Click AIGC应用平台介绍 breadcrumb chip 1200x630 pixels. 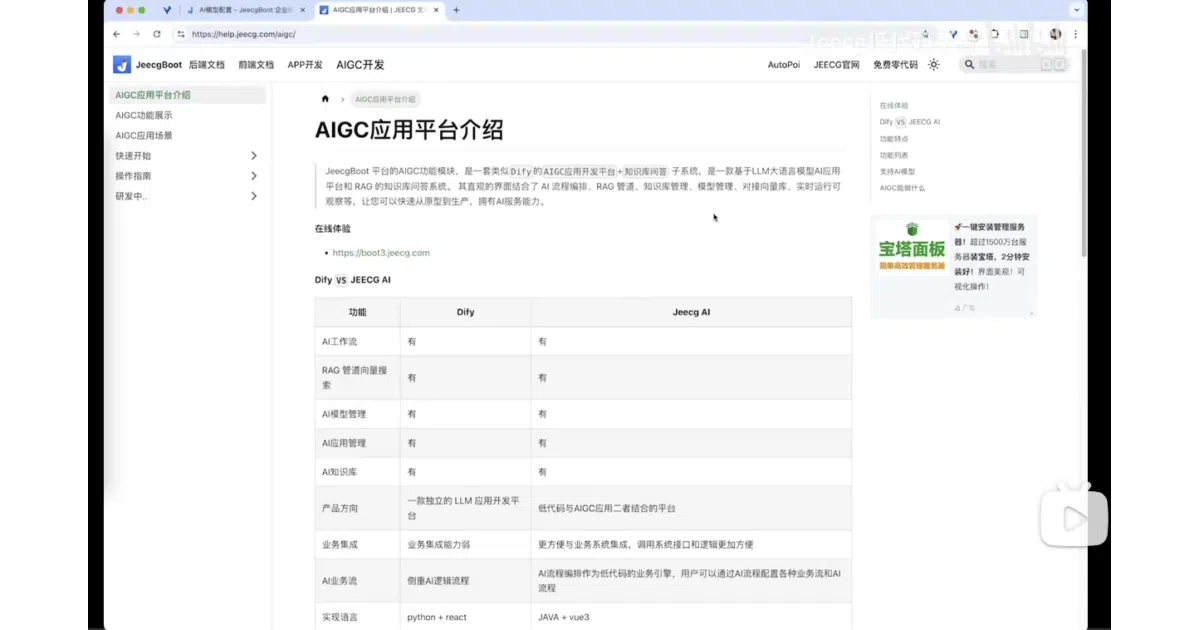click(385, 100)
